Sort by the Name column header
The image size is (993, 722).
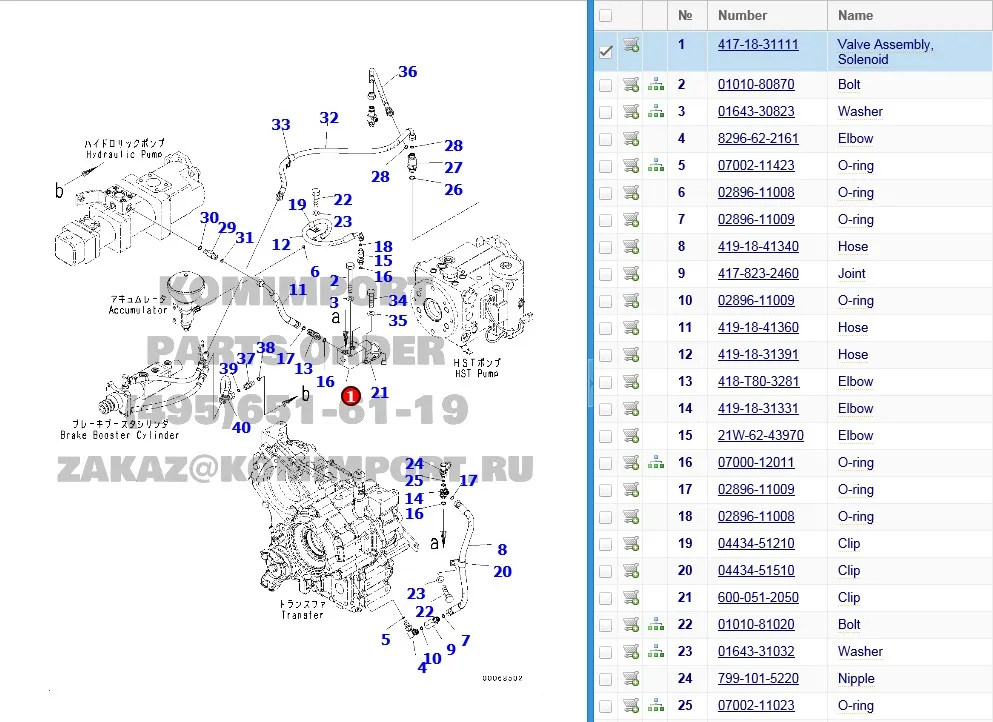[855, 16]
